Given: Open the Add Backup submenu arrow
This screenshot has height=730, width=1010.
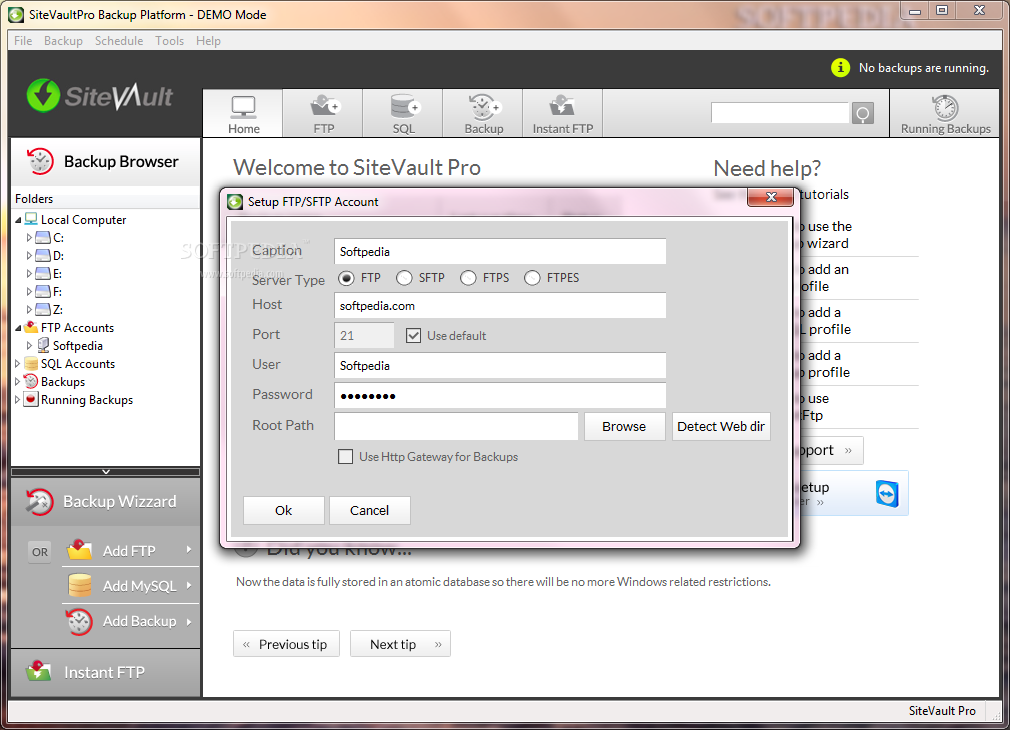Looking at the screenshot, I should point(189,621).
